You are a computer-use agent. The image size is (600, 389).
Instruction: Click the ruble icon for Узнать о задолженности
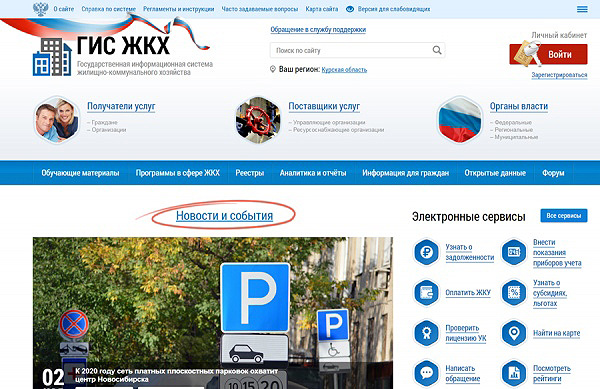(426, 252)
